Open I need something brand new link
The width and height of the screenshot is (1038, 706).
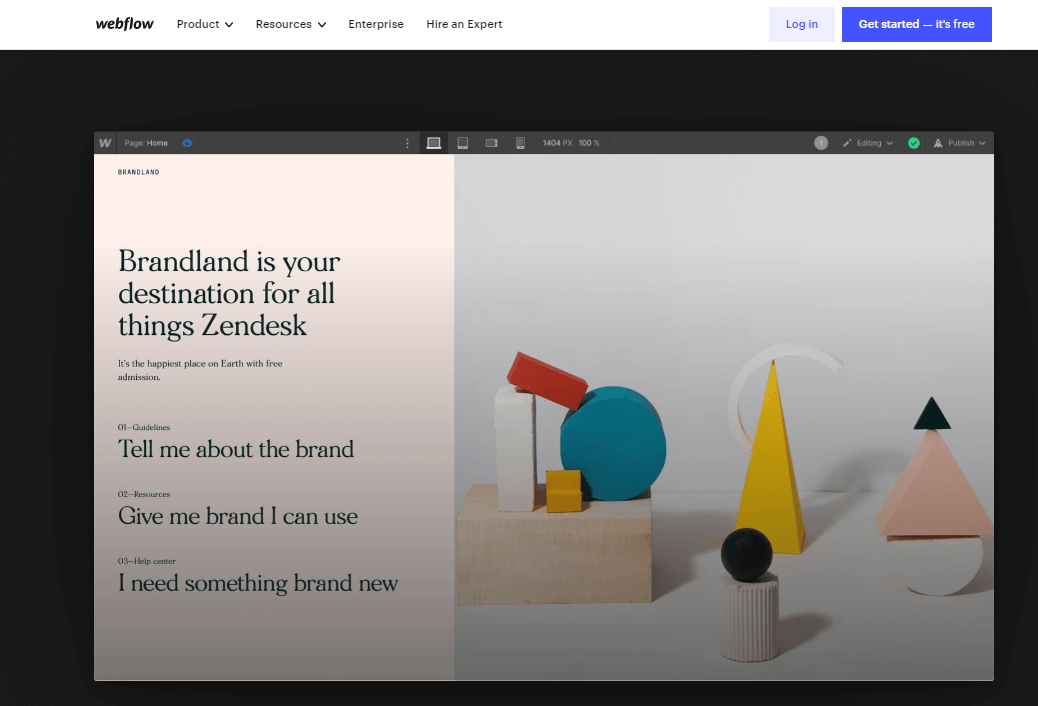click(258, 583)
